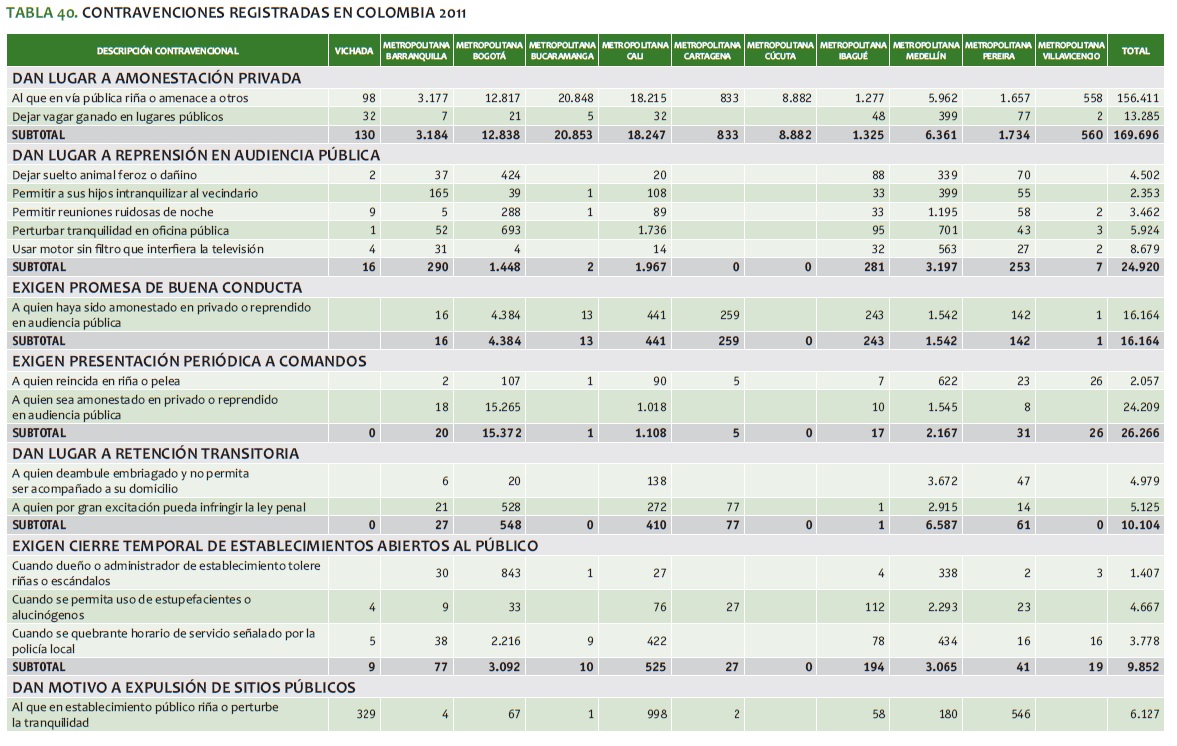
Task: Click the 'Dan lugar a retención transitoria' heading
Action: point(155,453)
